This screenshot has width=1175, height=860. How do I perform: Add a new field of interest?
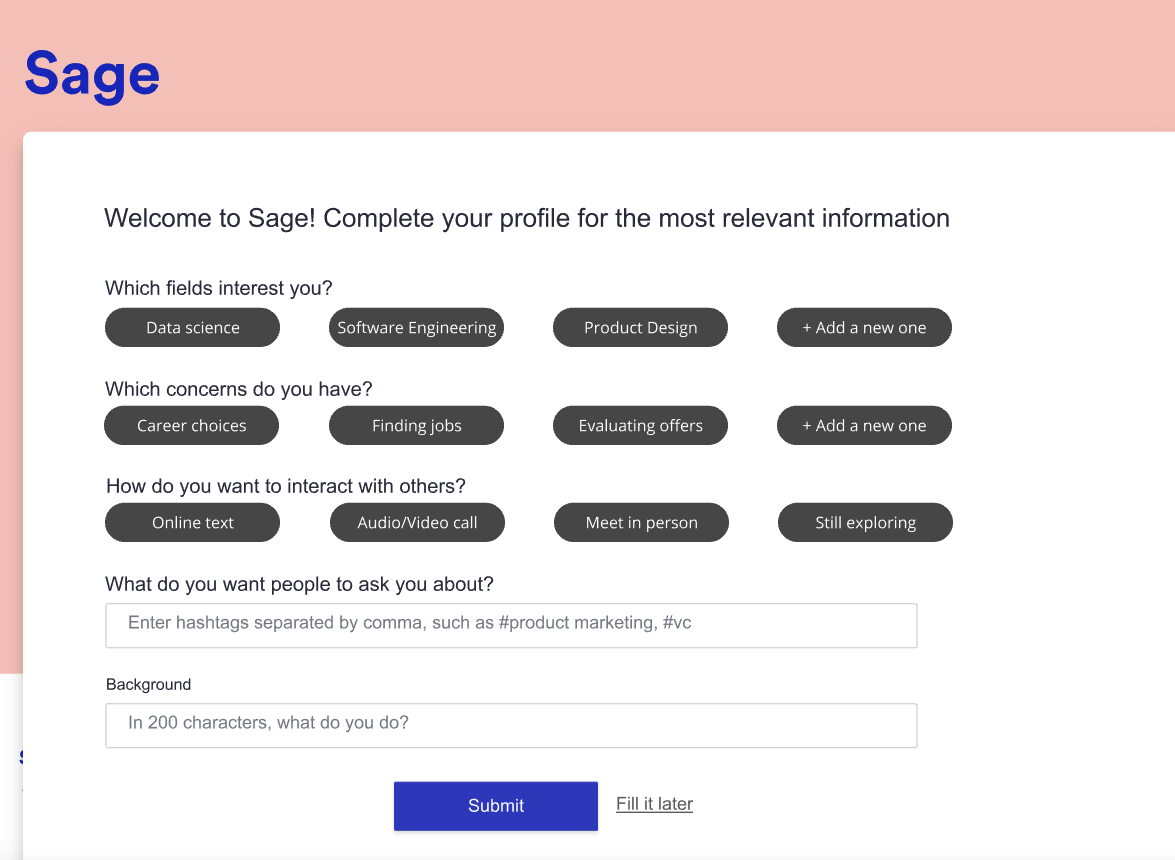[x=864, y=327]
